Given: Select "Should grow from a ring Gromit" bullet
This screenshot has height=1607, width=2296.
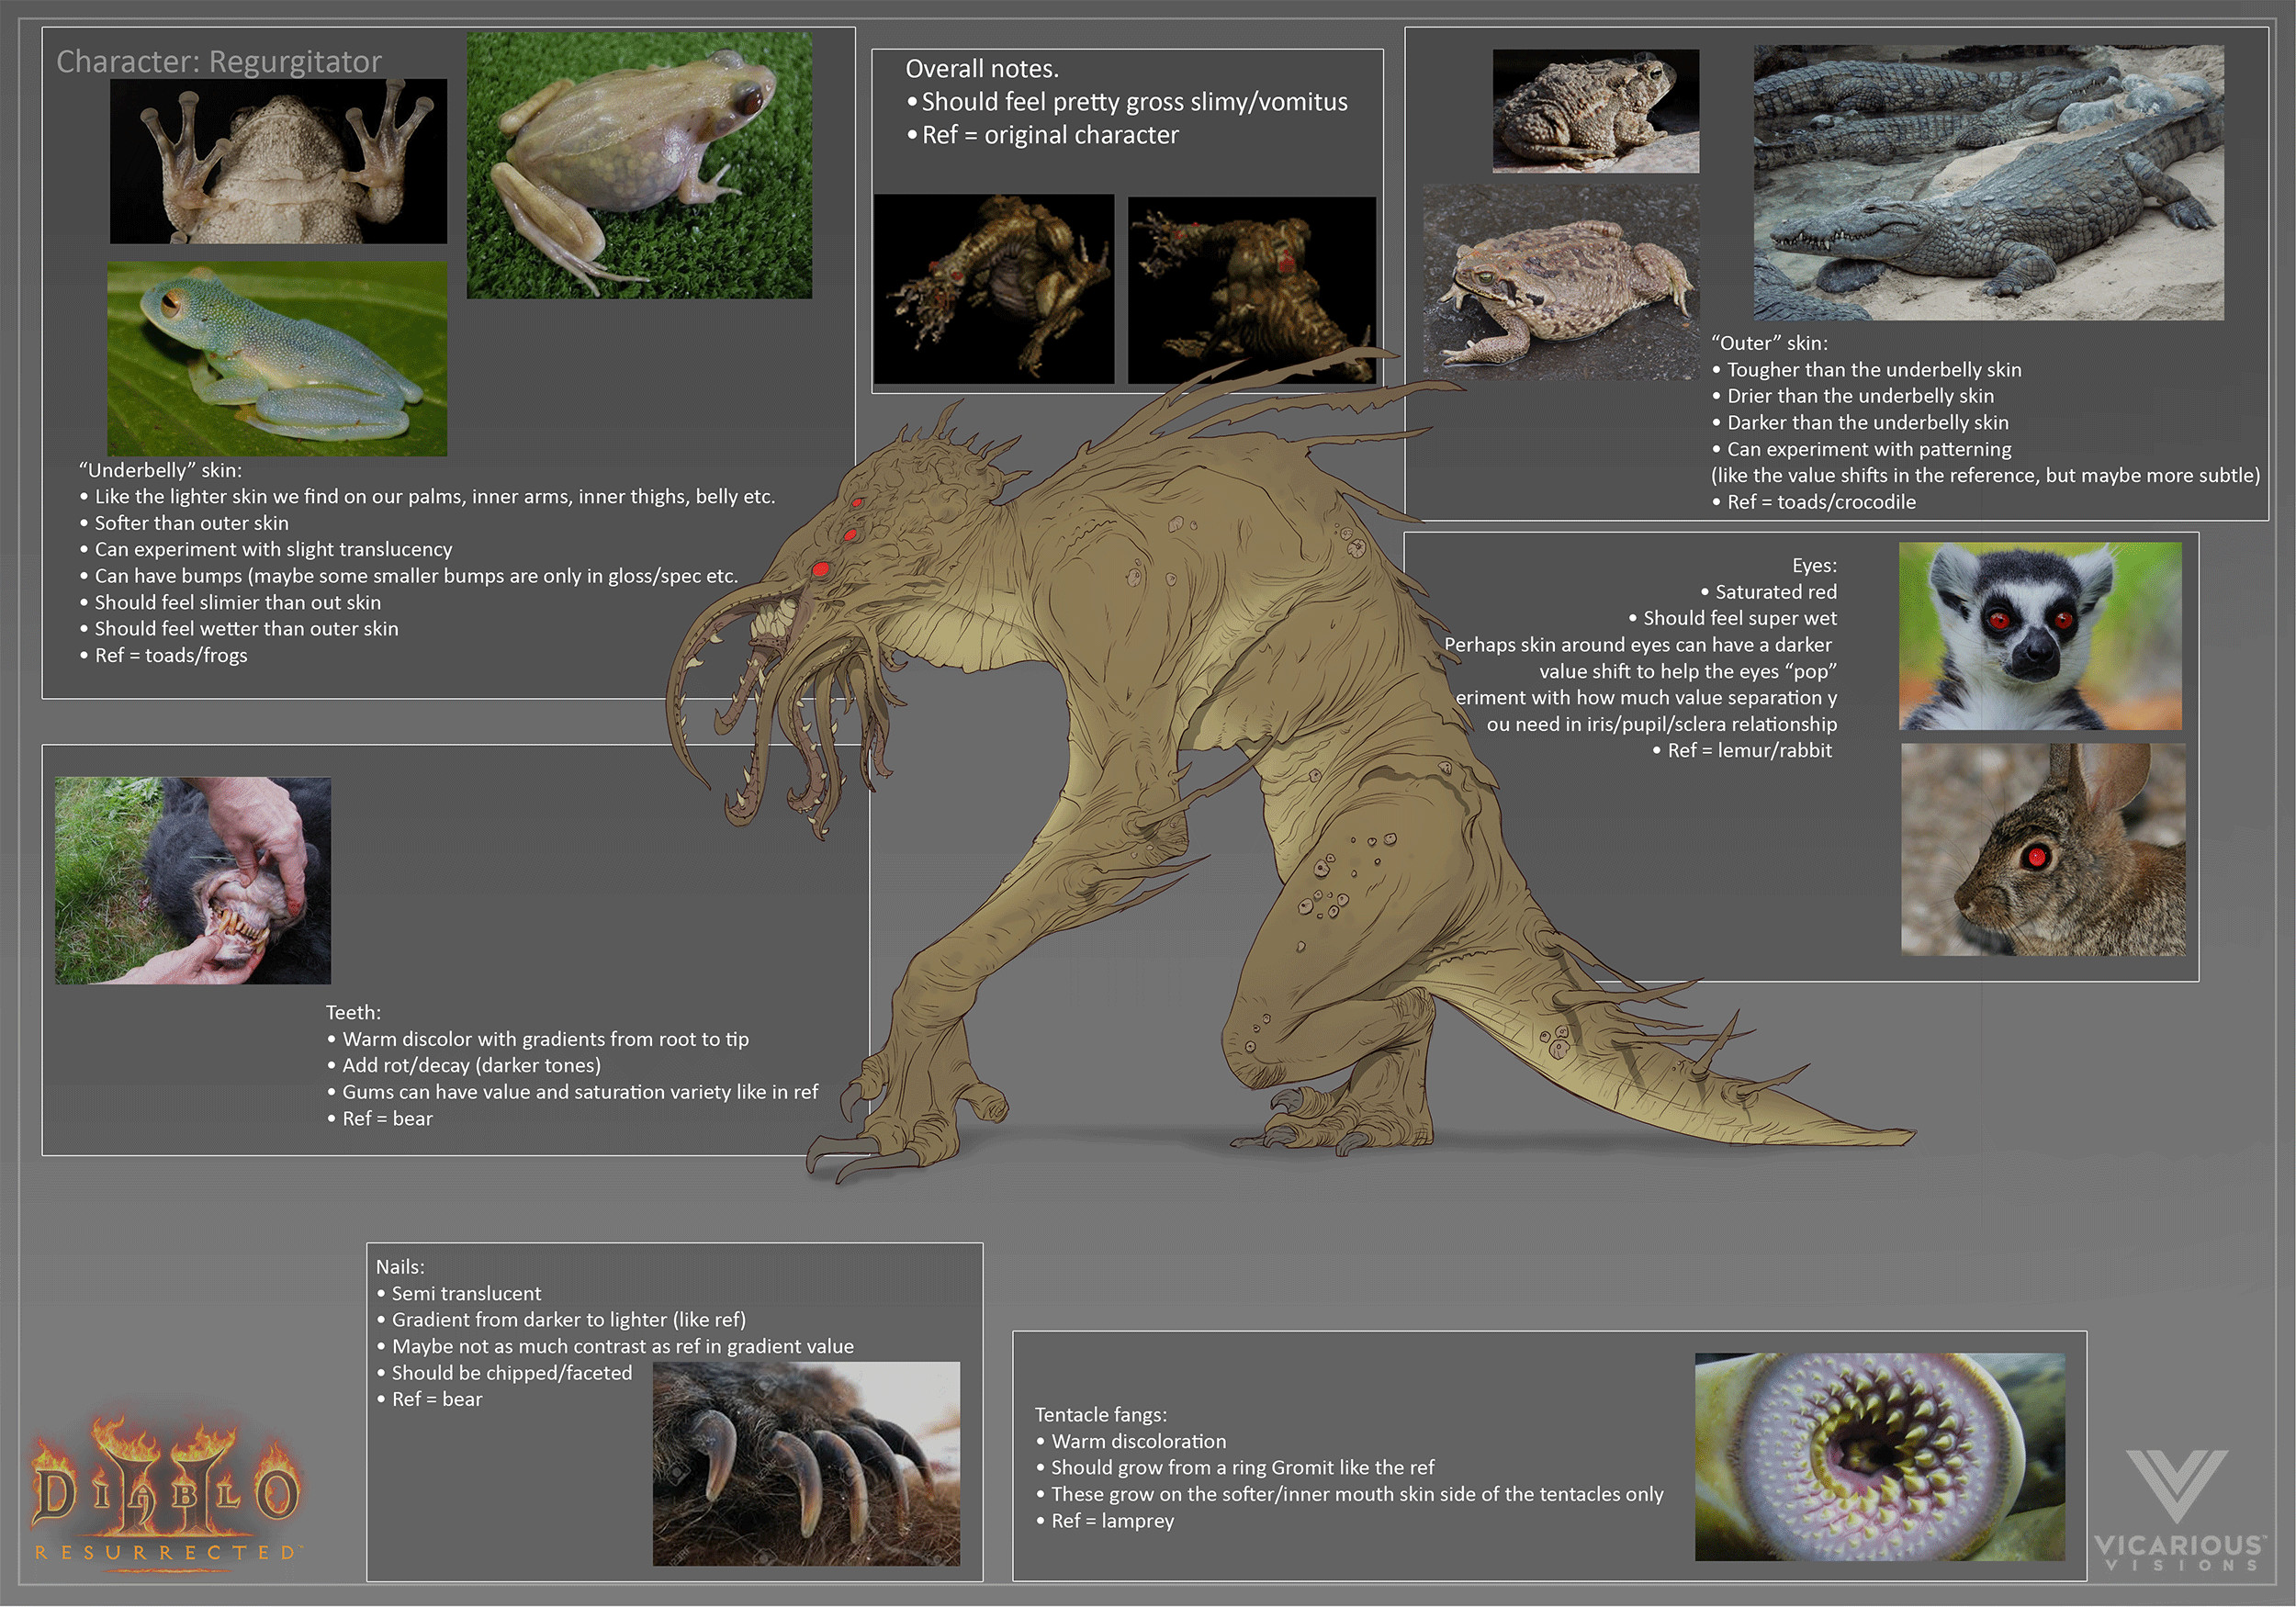Looking at the screenshot, I should 1235,1467.
